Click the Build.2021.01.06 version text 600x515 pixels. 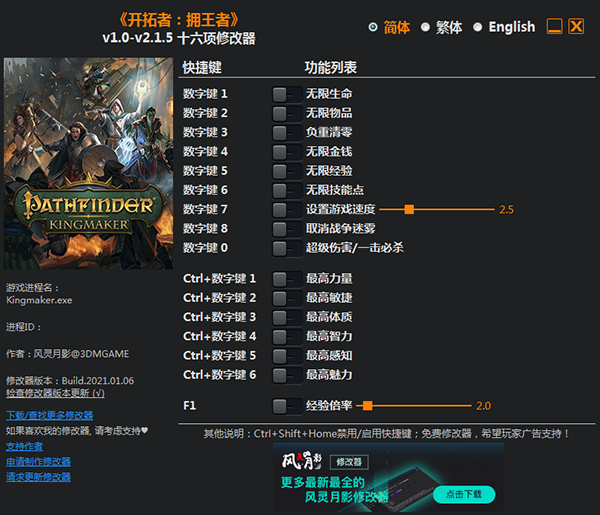point(98,381)
